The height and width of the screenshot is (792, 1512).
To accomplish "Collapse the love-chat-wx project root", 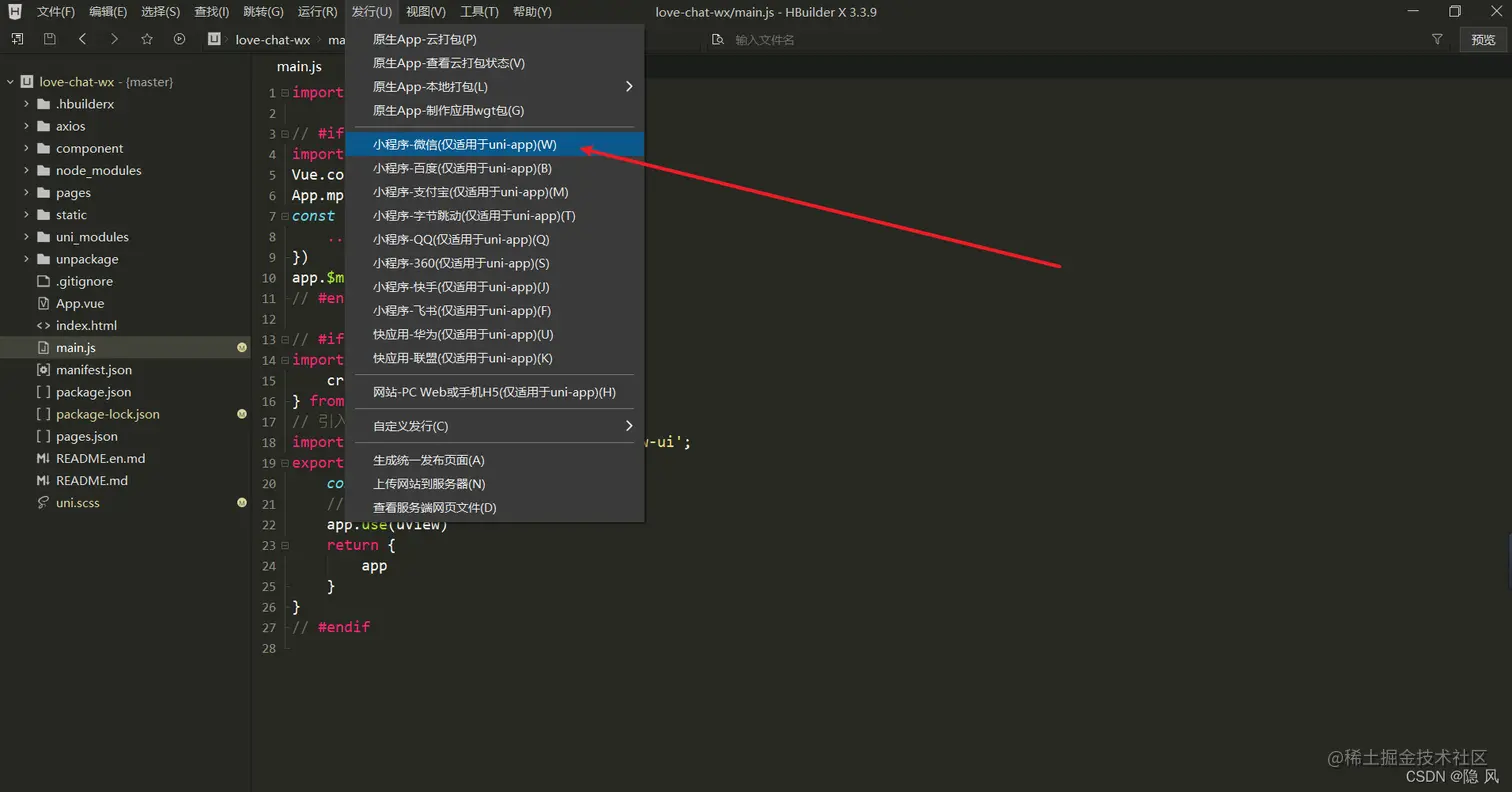I will tap(10, 82).
